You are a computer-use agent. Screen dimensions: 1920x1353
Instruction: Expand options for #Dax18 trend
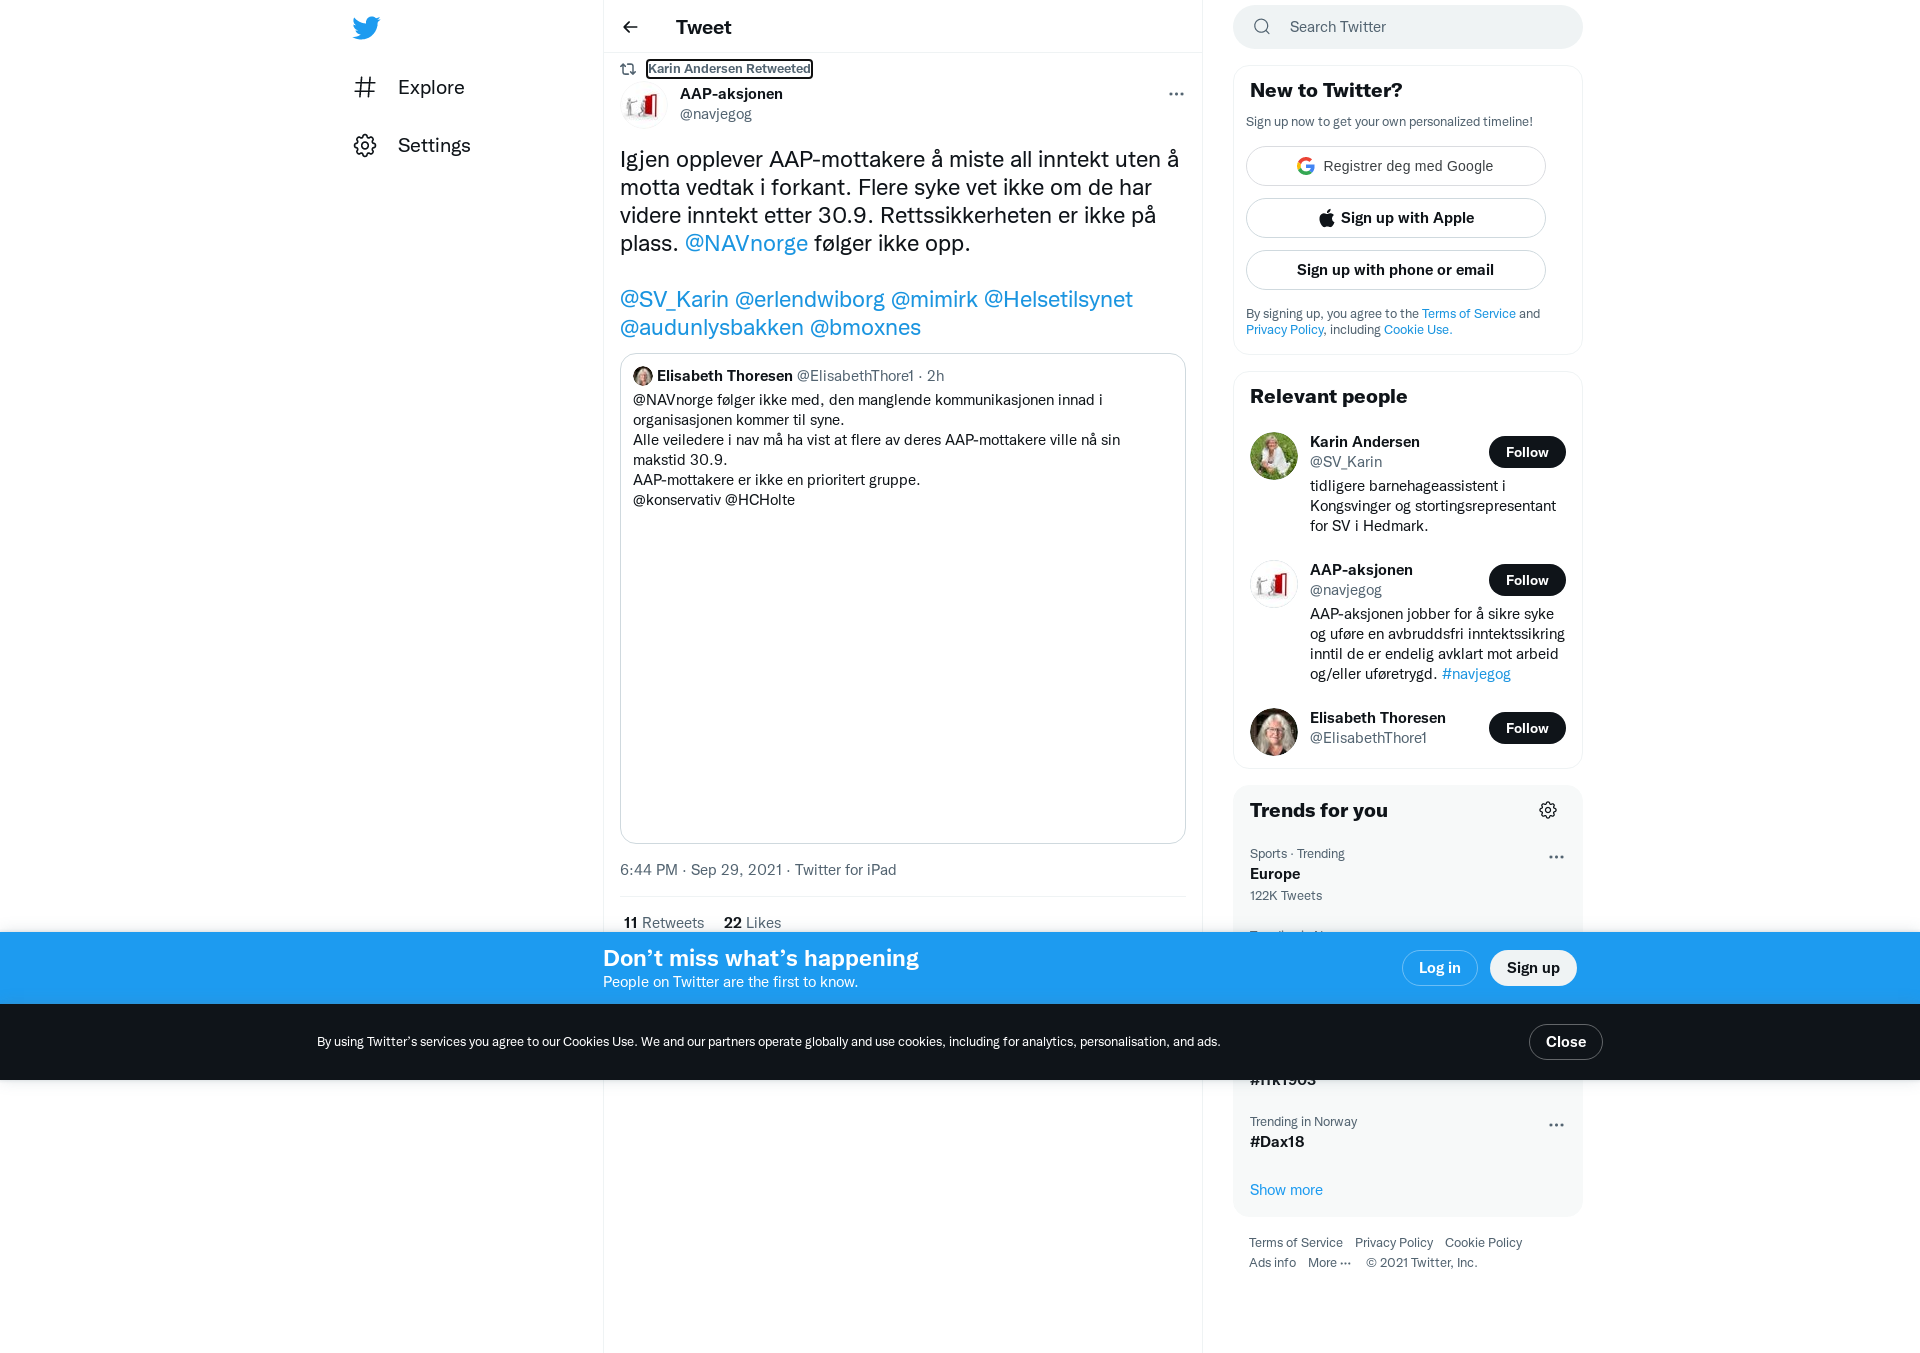(x=1556, y=1125)
